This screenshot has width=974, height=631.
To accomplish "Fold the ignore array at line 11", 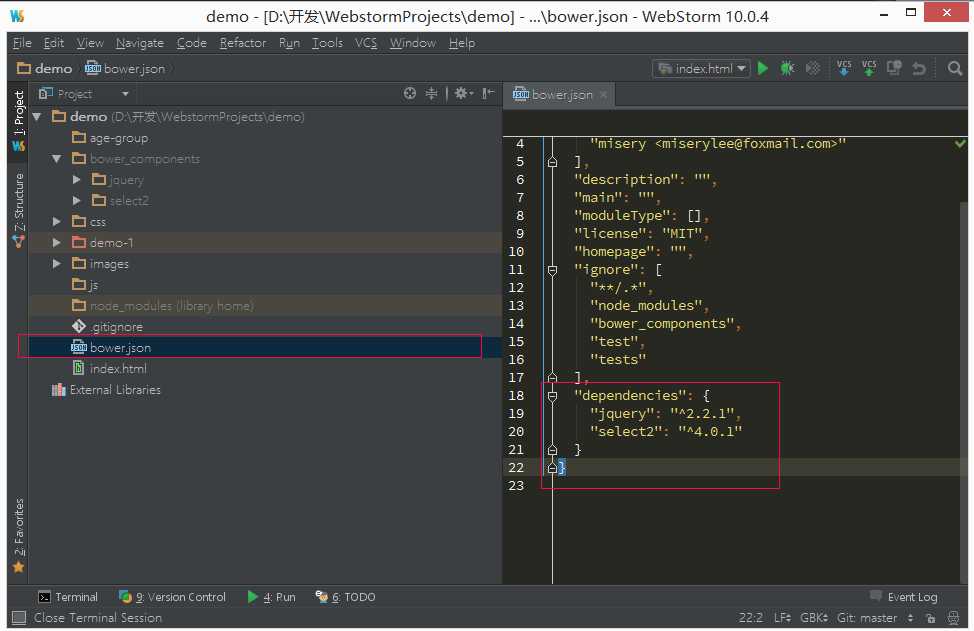I will pyautogui.click(x=552, y=270).
